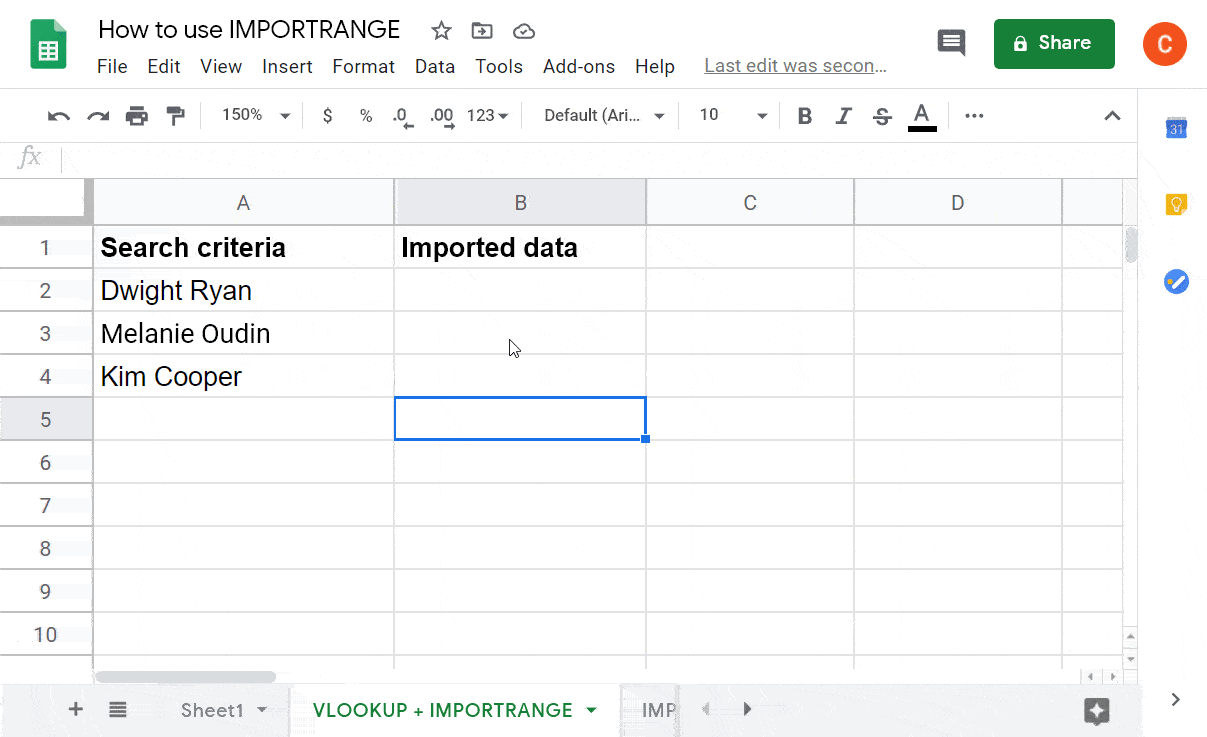This screenshot has width=1207, height=737.
Task: Open the Explore button at bottom right
Action: [x=1097, y=710]
